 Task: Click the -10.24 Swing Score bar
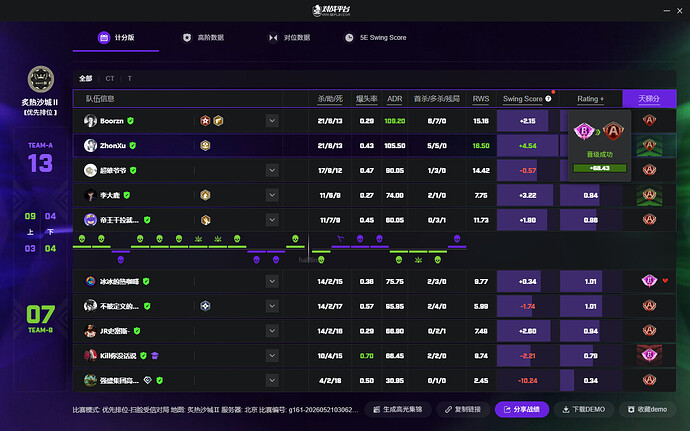(528, 380)
